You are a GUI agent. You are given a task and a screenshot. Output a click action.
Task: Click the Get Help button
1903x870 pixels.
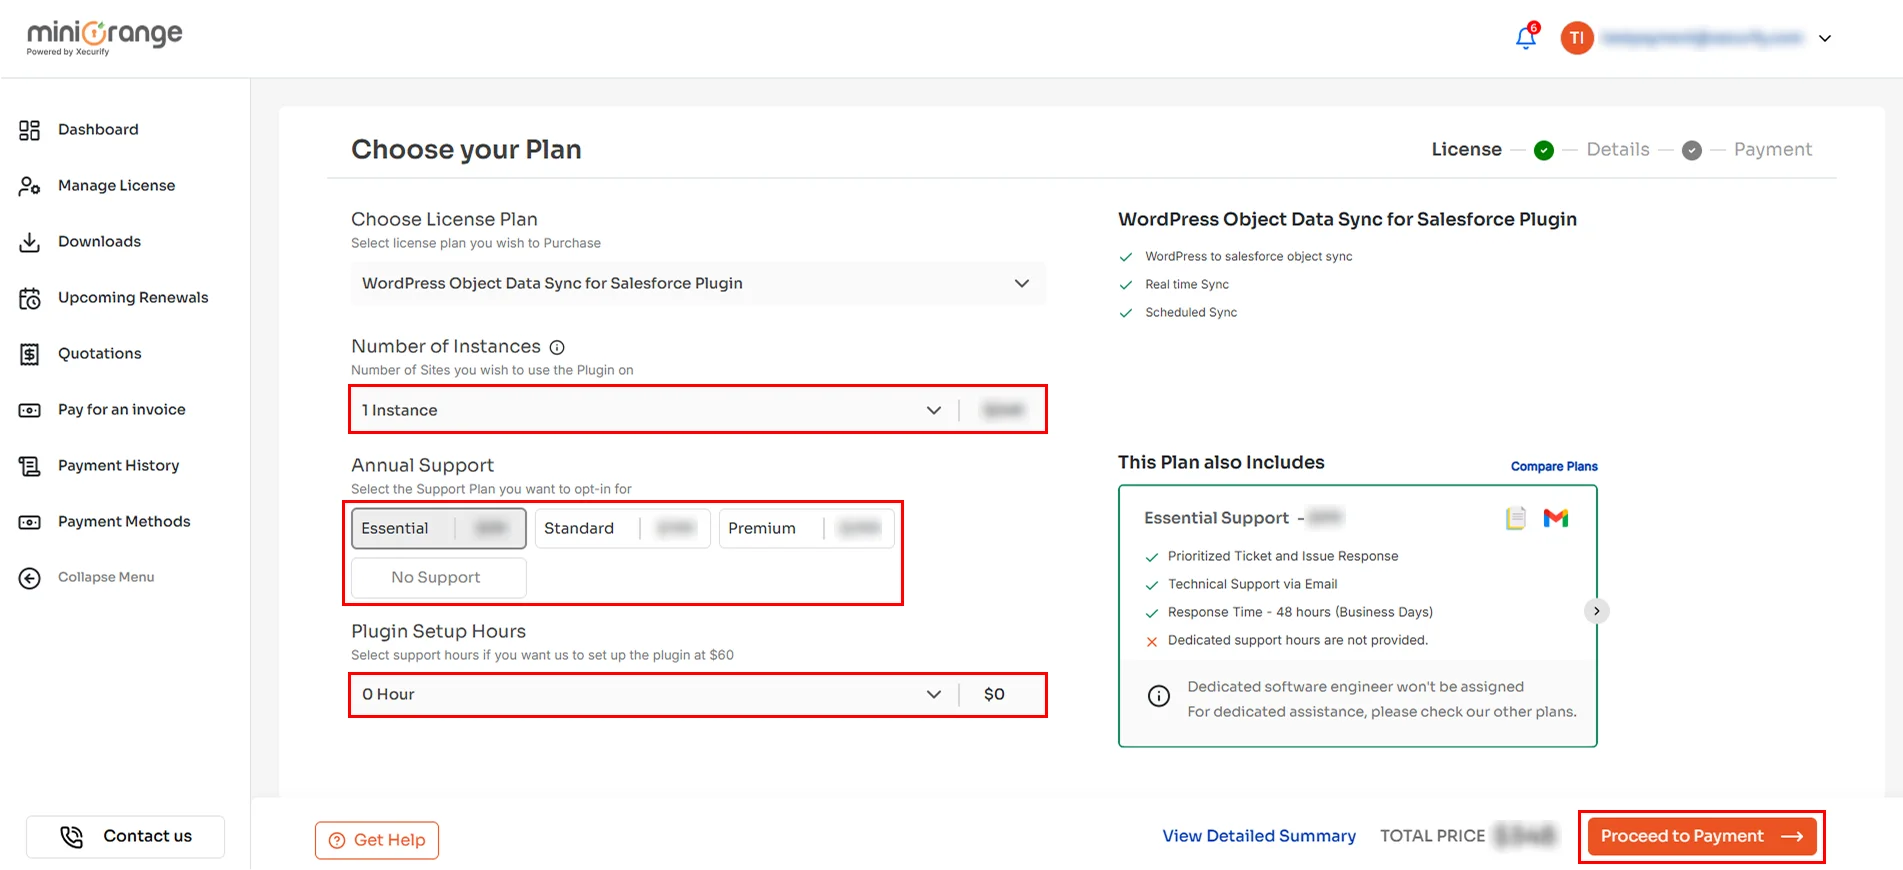pyautogui.click(x=377, y=840)
